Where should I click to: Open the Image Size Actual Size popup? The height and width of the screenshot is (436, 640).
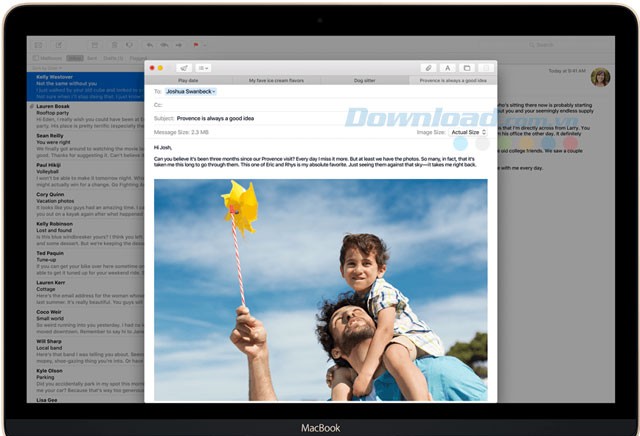point(468,132)
